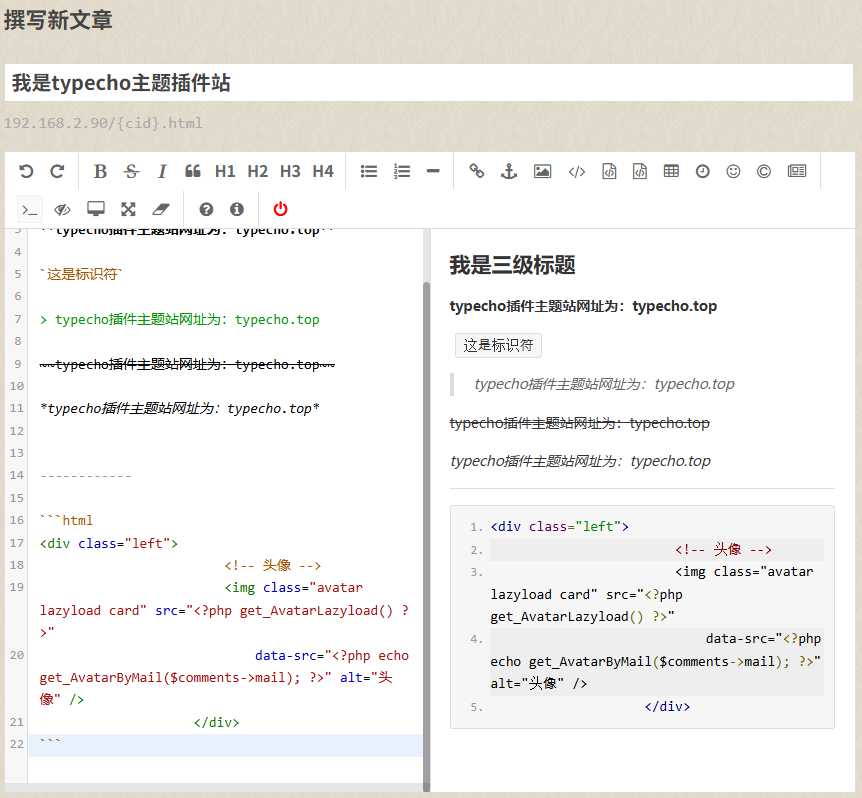
Task: Insert an H1 heading
Action: point(225,171)
